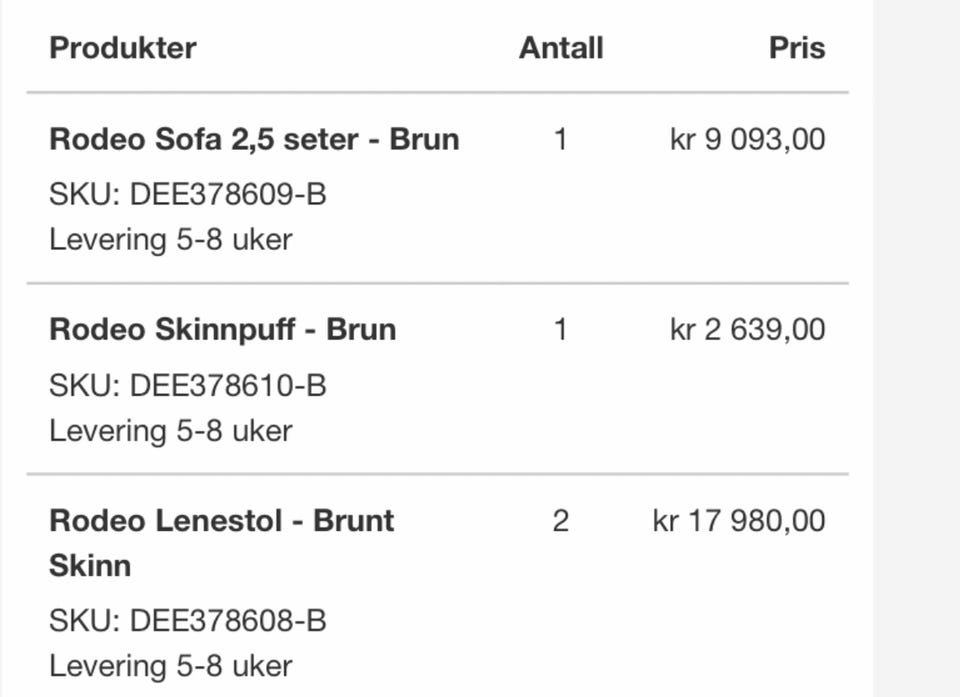Click price kr 17 980,00

coord(739,521)
